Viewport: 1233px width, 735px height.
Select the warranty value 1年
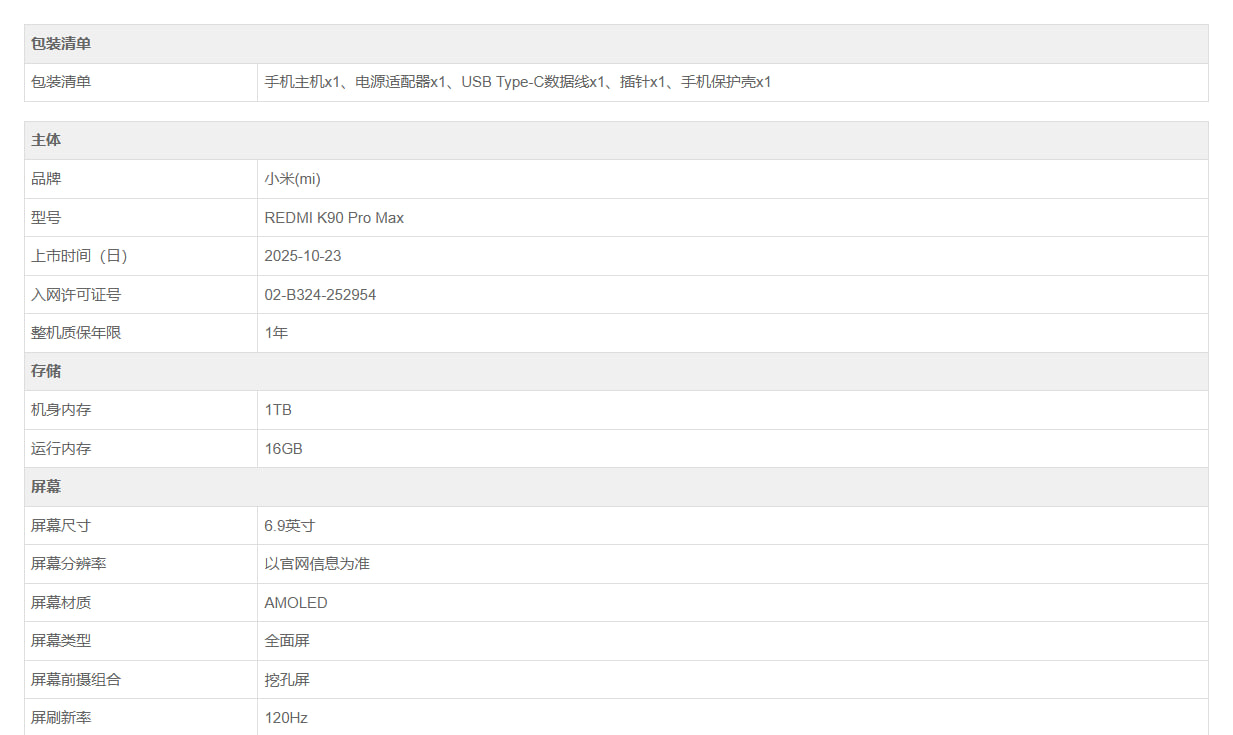tap(276, 333)
